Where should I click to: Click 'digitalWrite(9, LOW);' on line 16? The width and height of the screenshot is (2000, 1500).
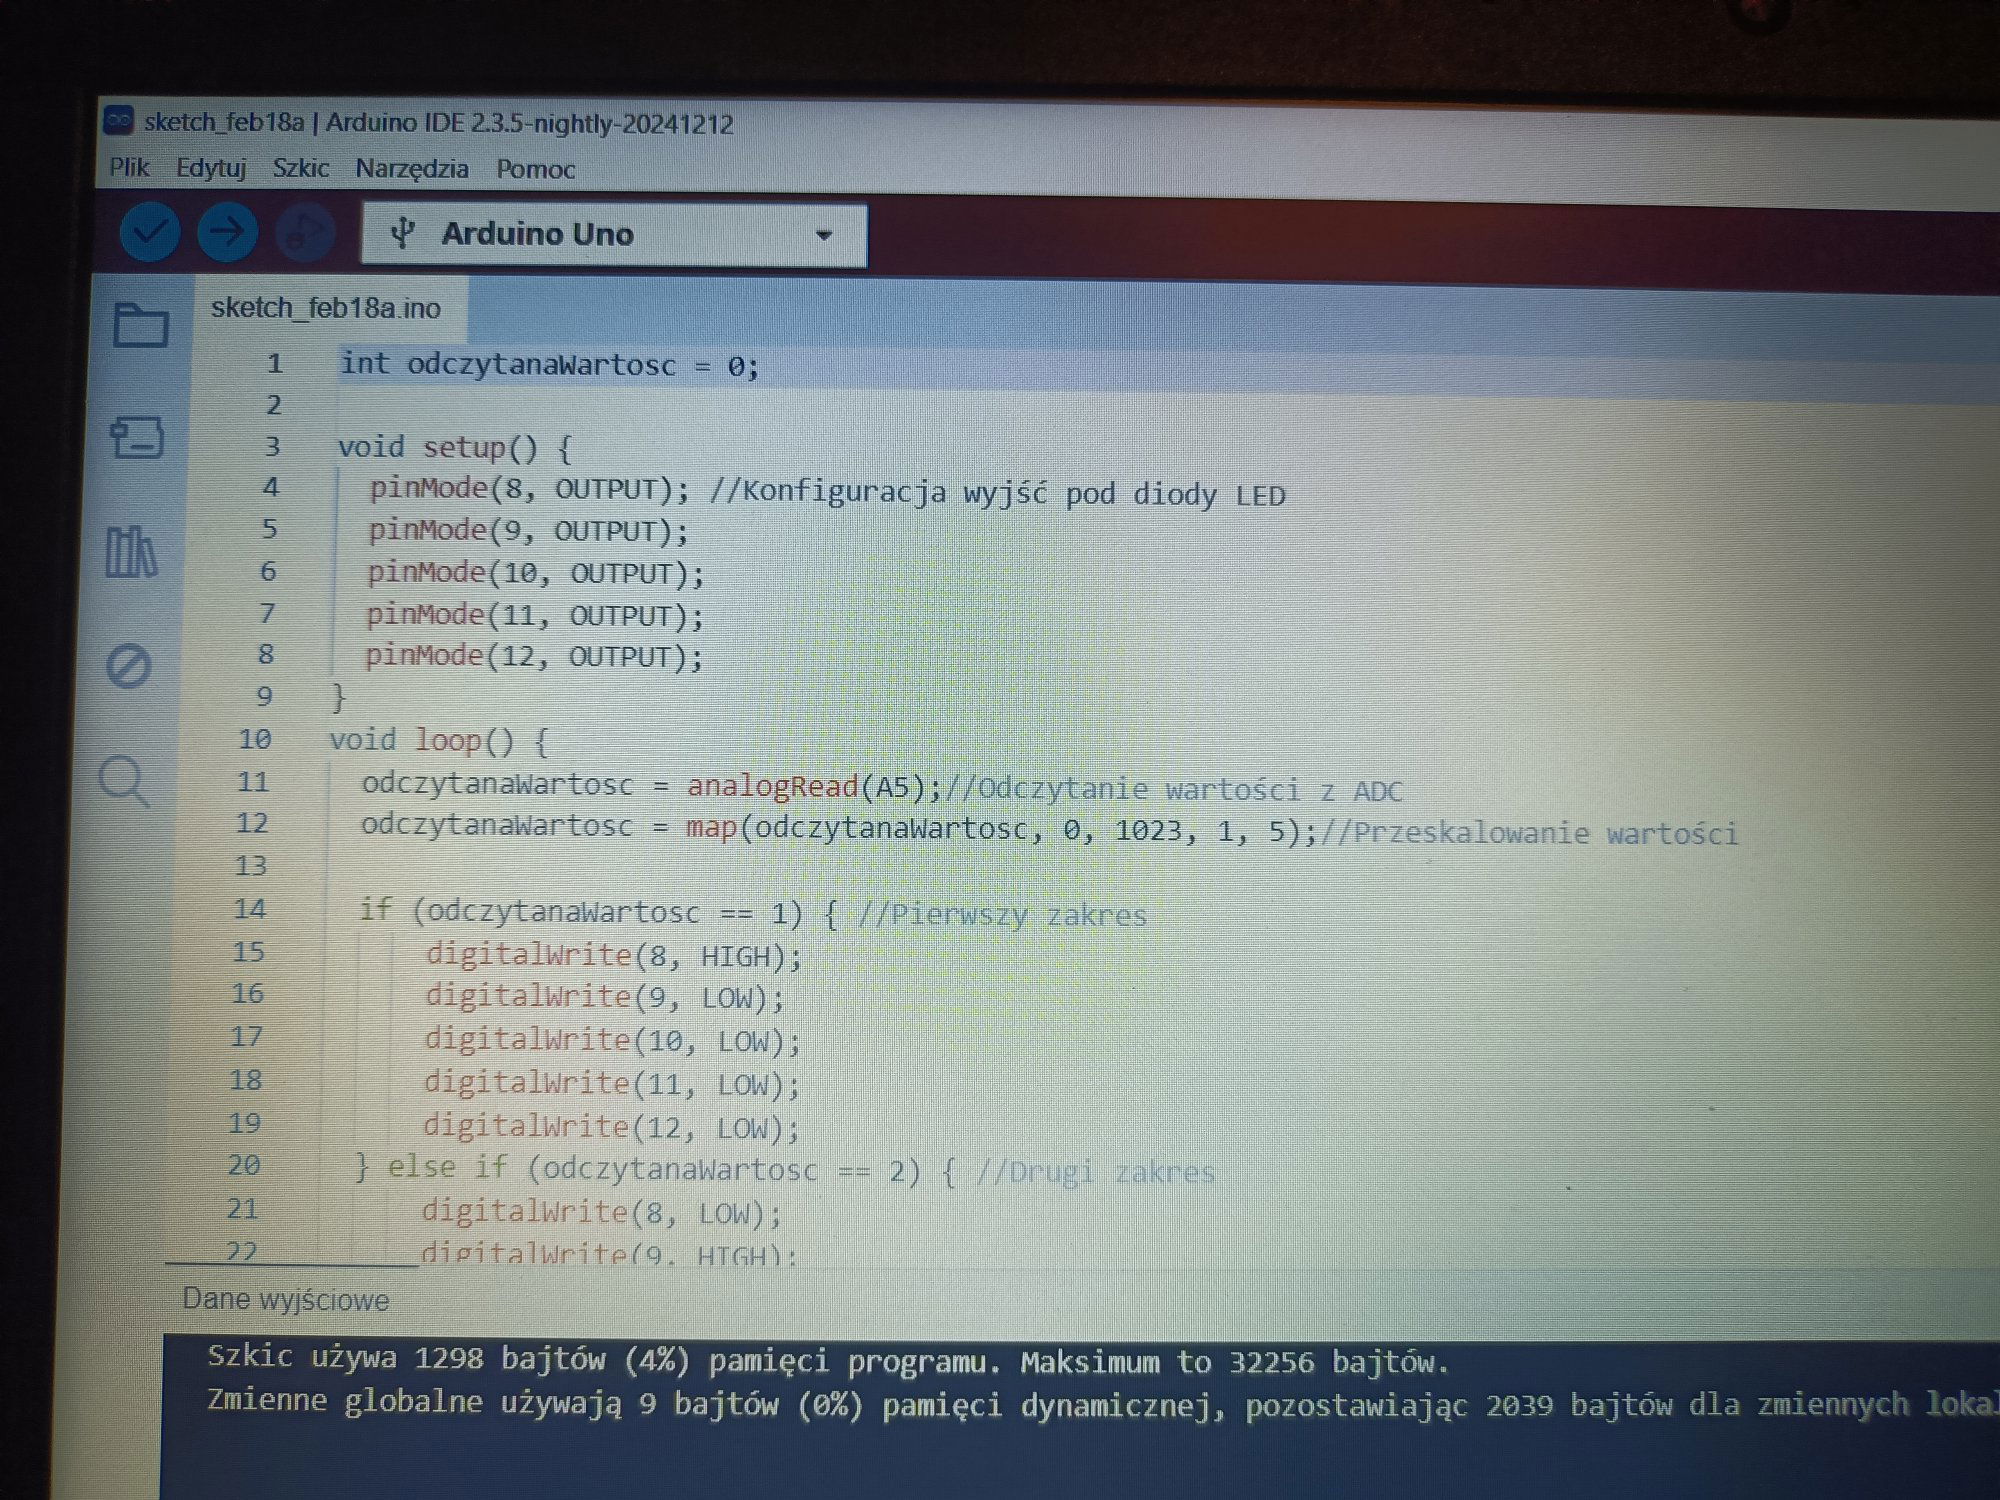tap(605, 997)
